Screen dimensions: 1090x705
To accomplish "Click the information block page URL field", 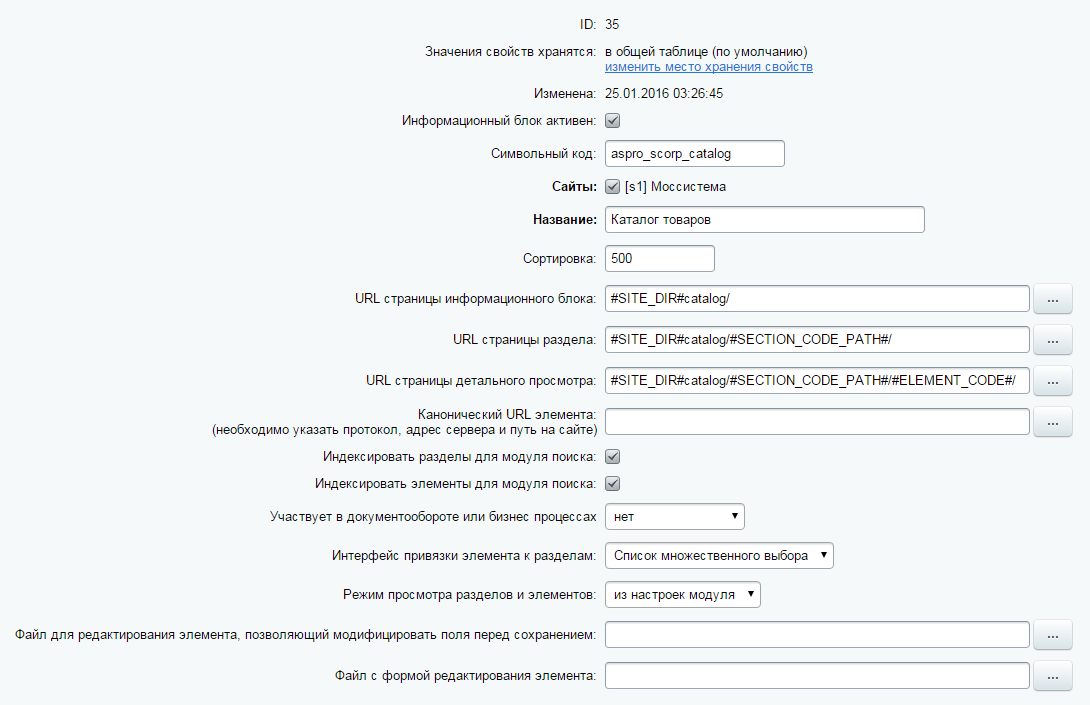I will pos(817,299).
